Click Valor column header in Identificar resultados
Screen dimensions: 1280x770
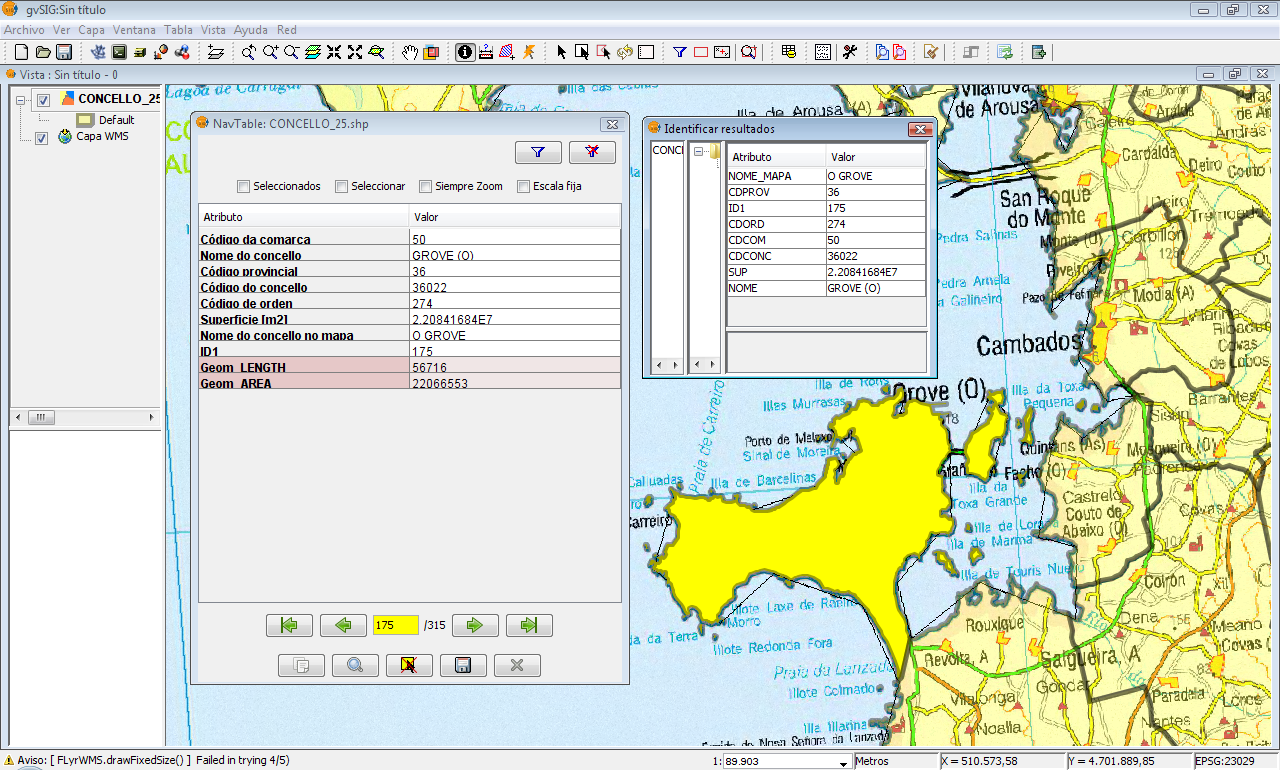pyautogui.click(x=875, y=157)
